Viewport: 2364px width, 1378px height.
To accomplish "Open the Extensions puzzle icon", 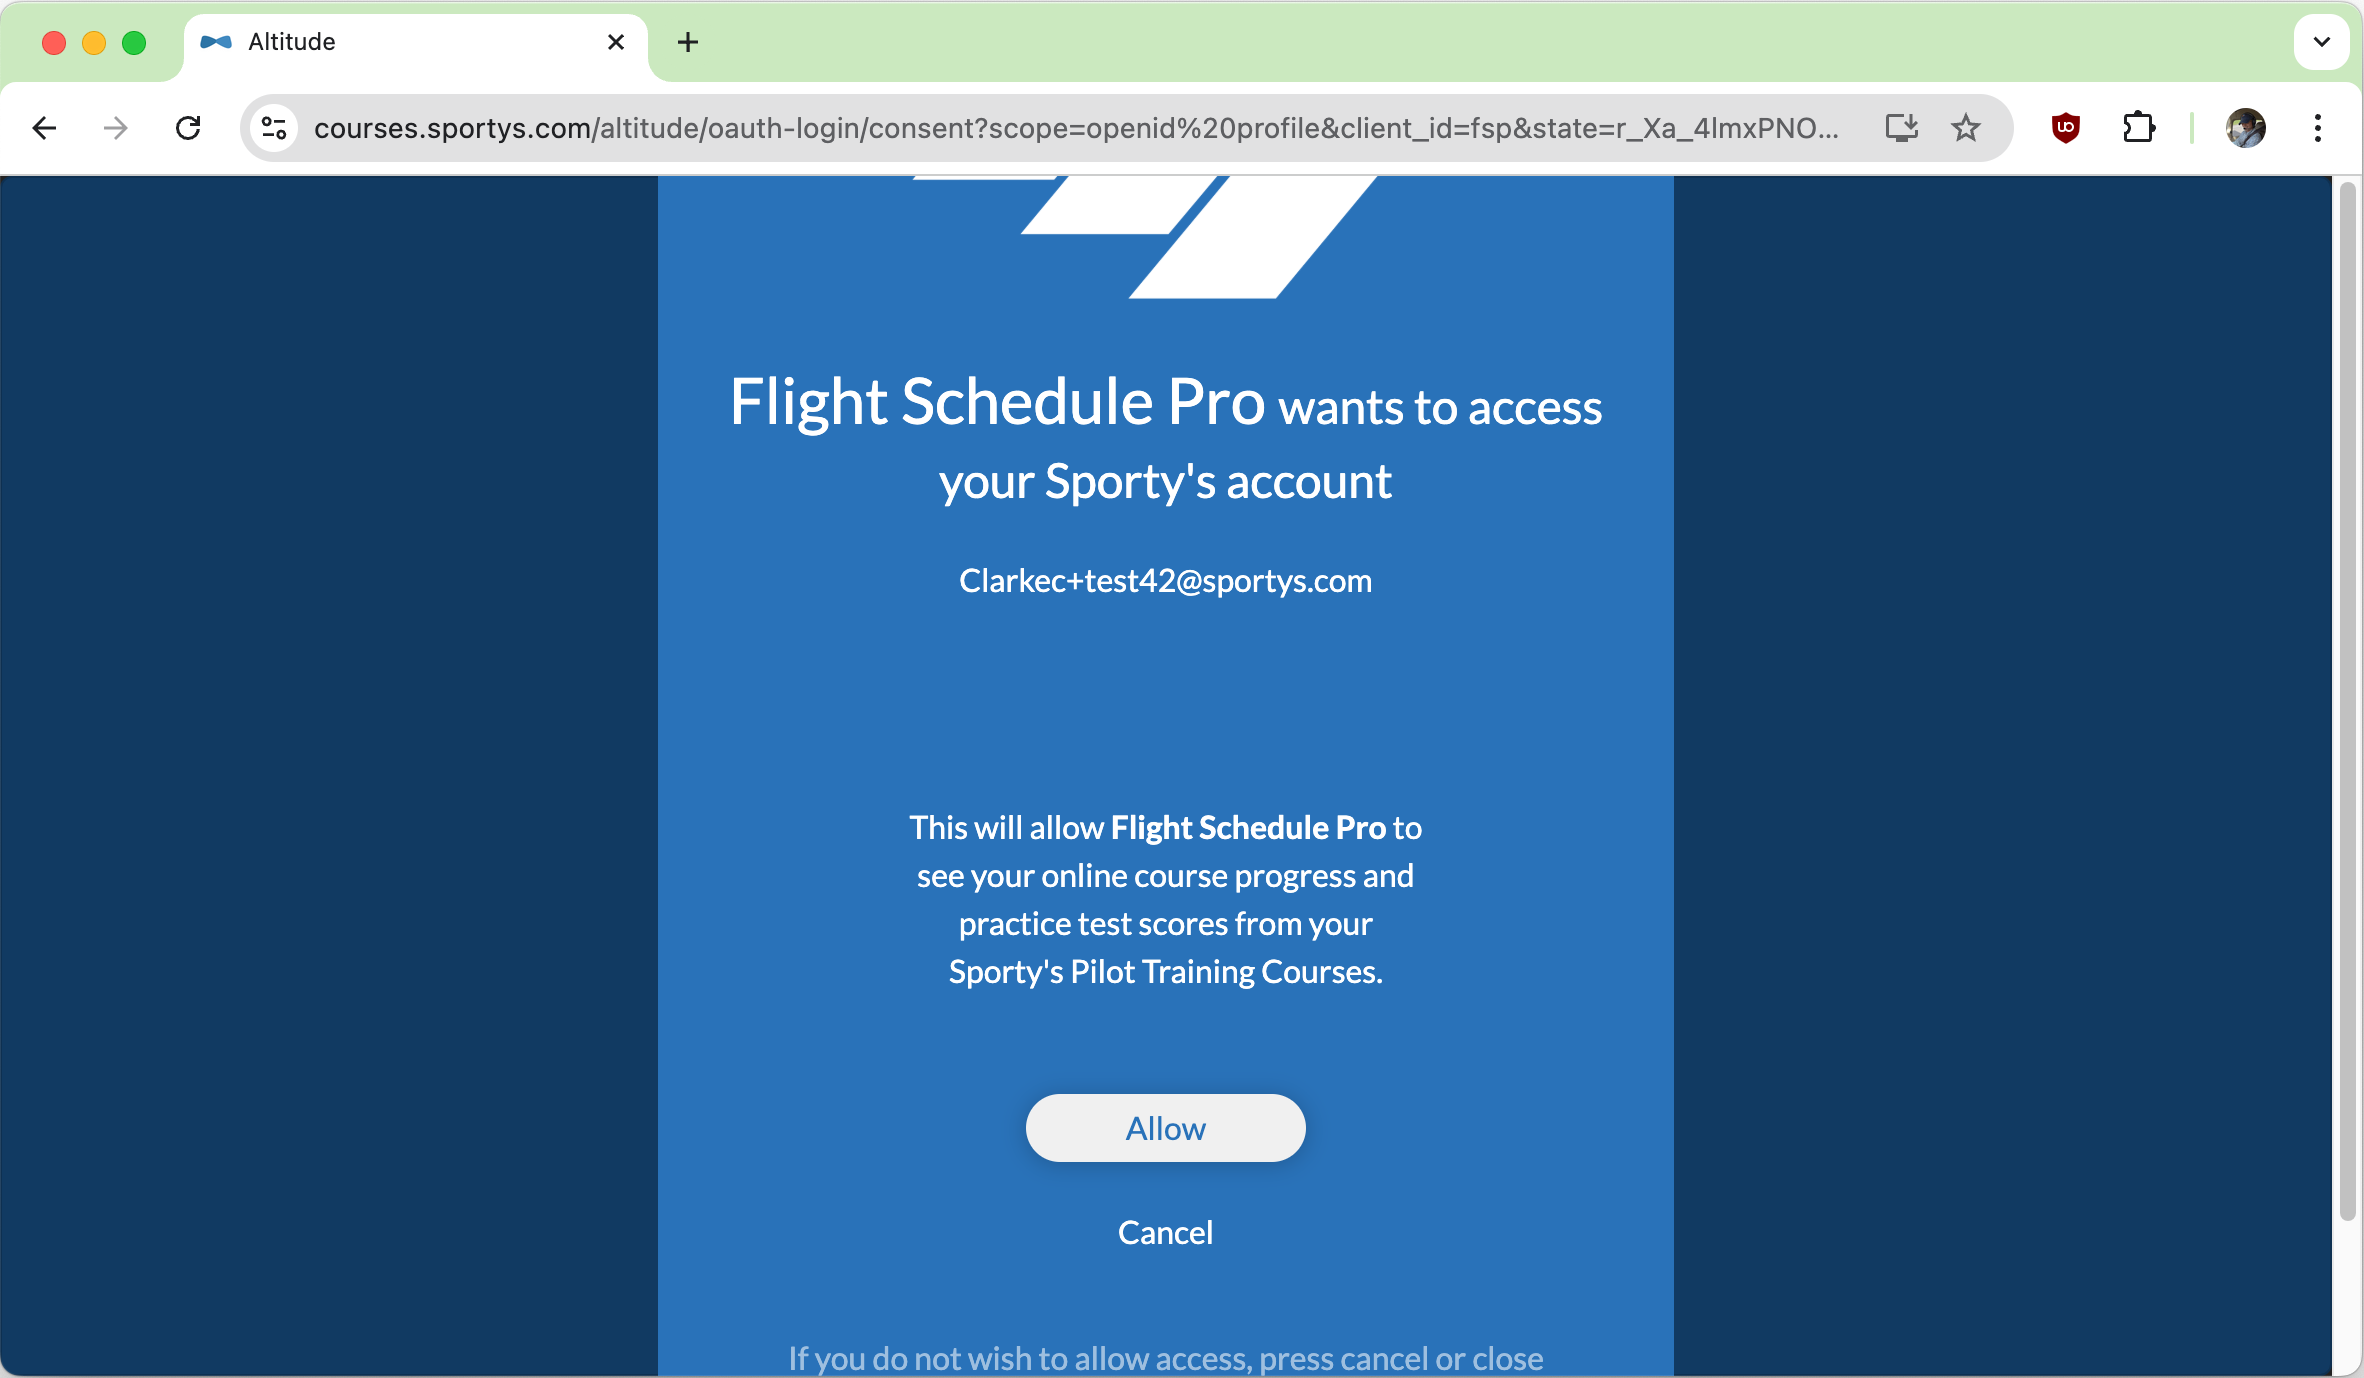I will tap(2138, 128).
